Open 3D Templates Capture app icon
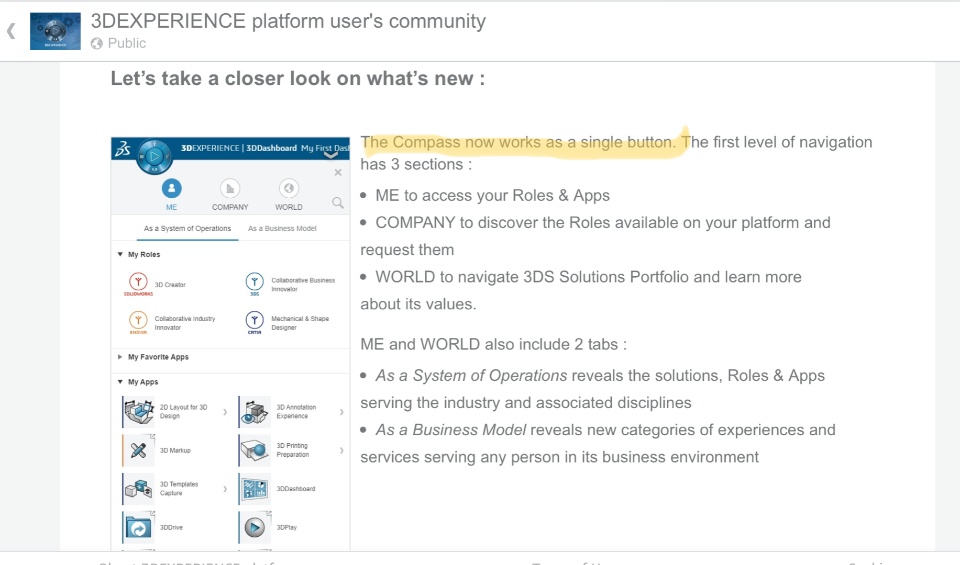Screen dimensions: 960x565 pos(139,488)
